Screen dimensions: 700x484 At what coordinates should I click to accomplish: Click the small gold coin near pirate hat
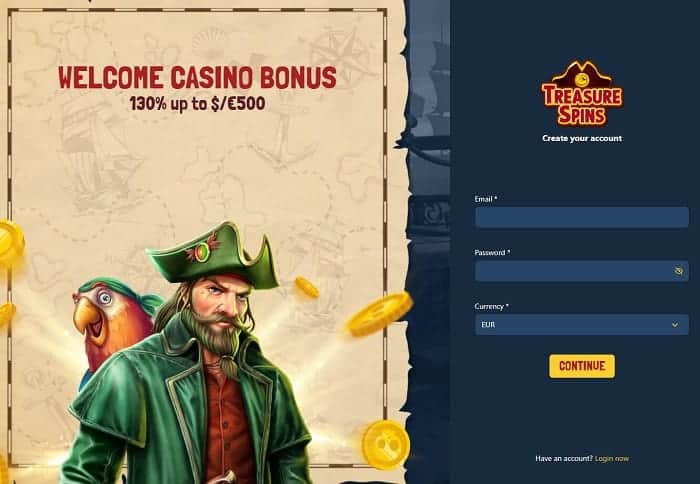click(307, 287)
